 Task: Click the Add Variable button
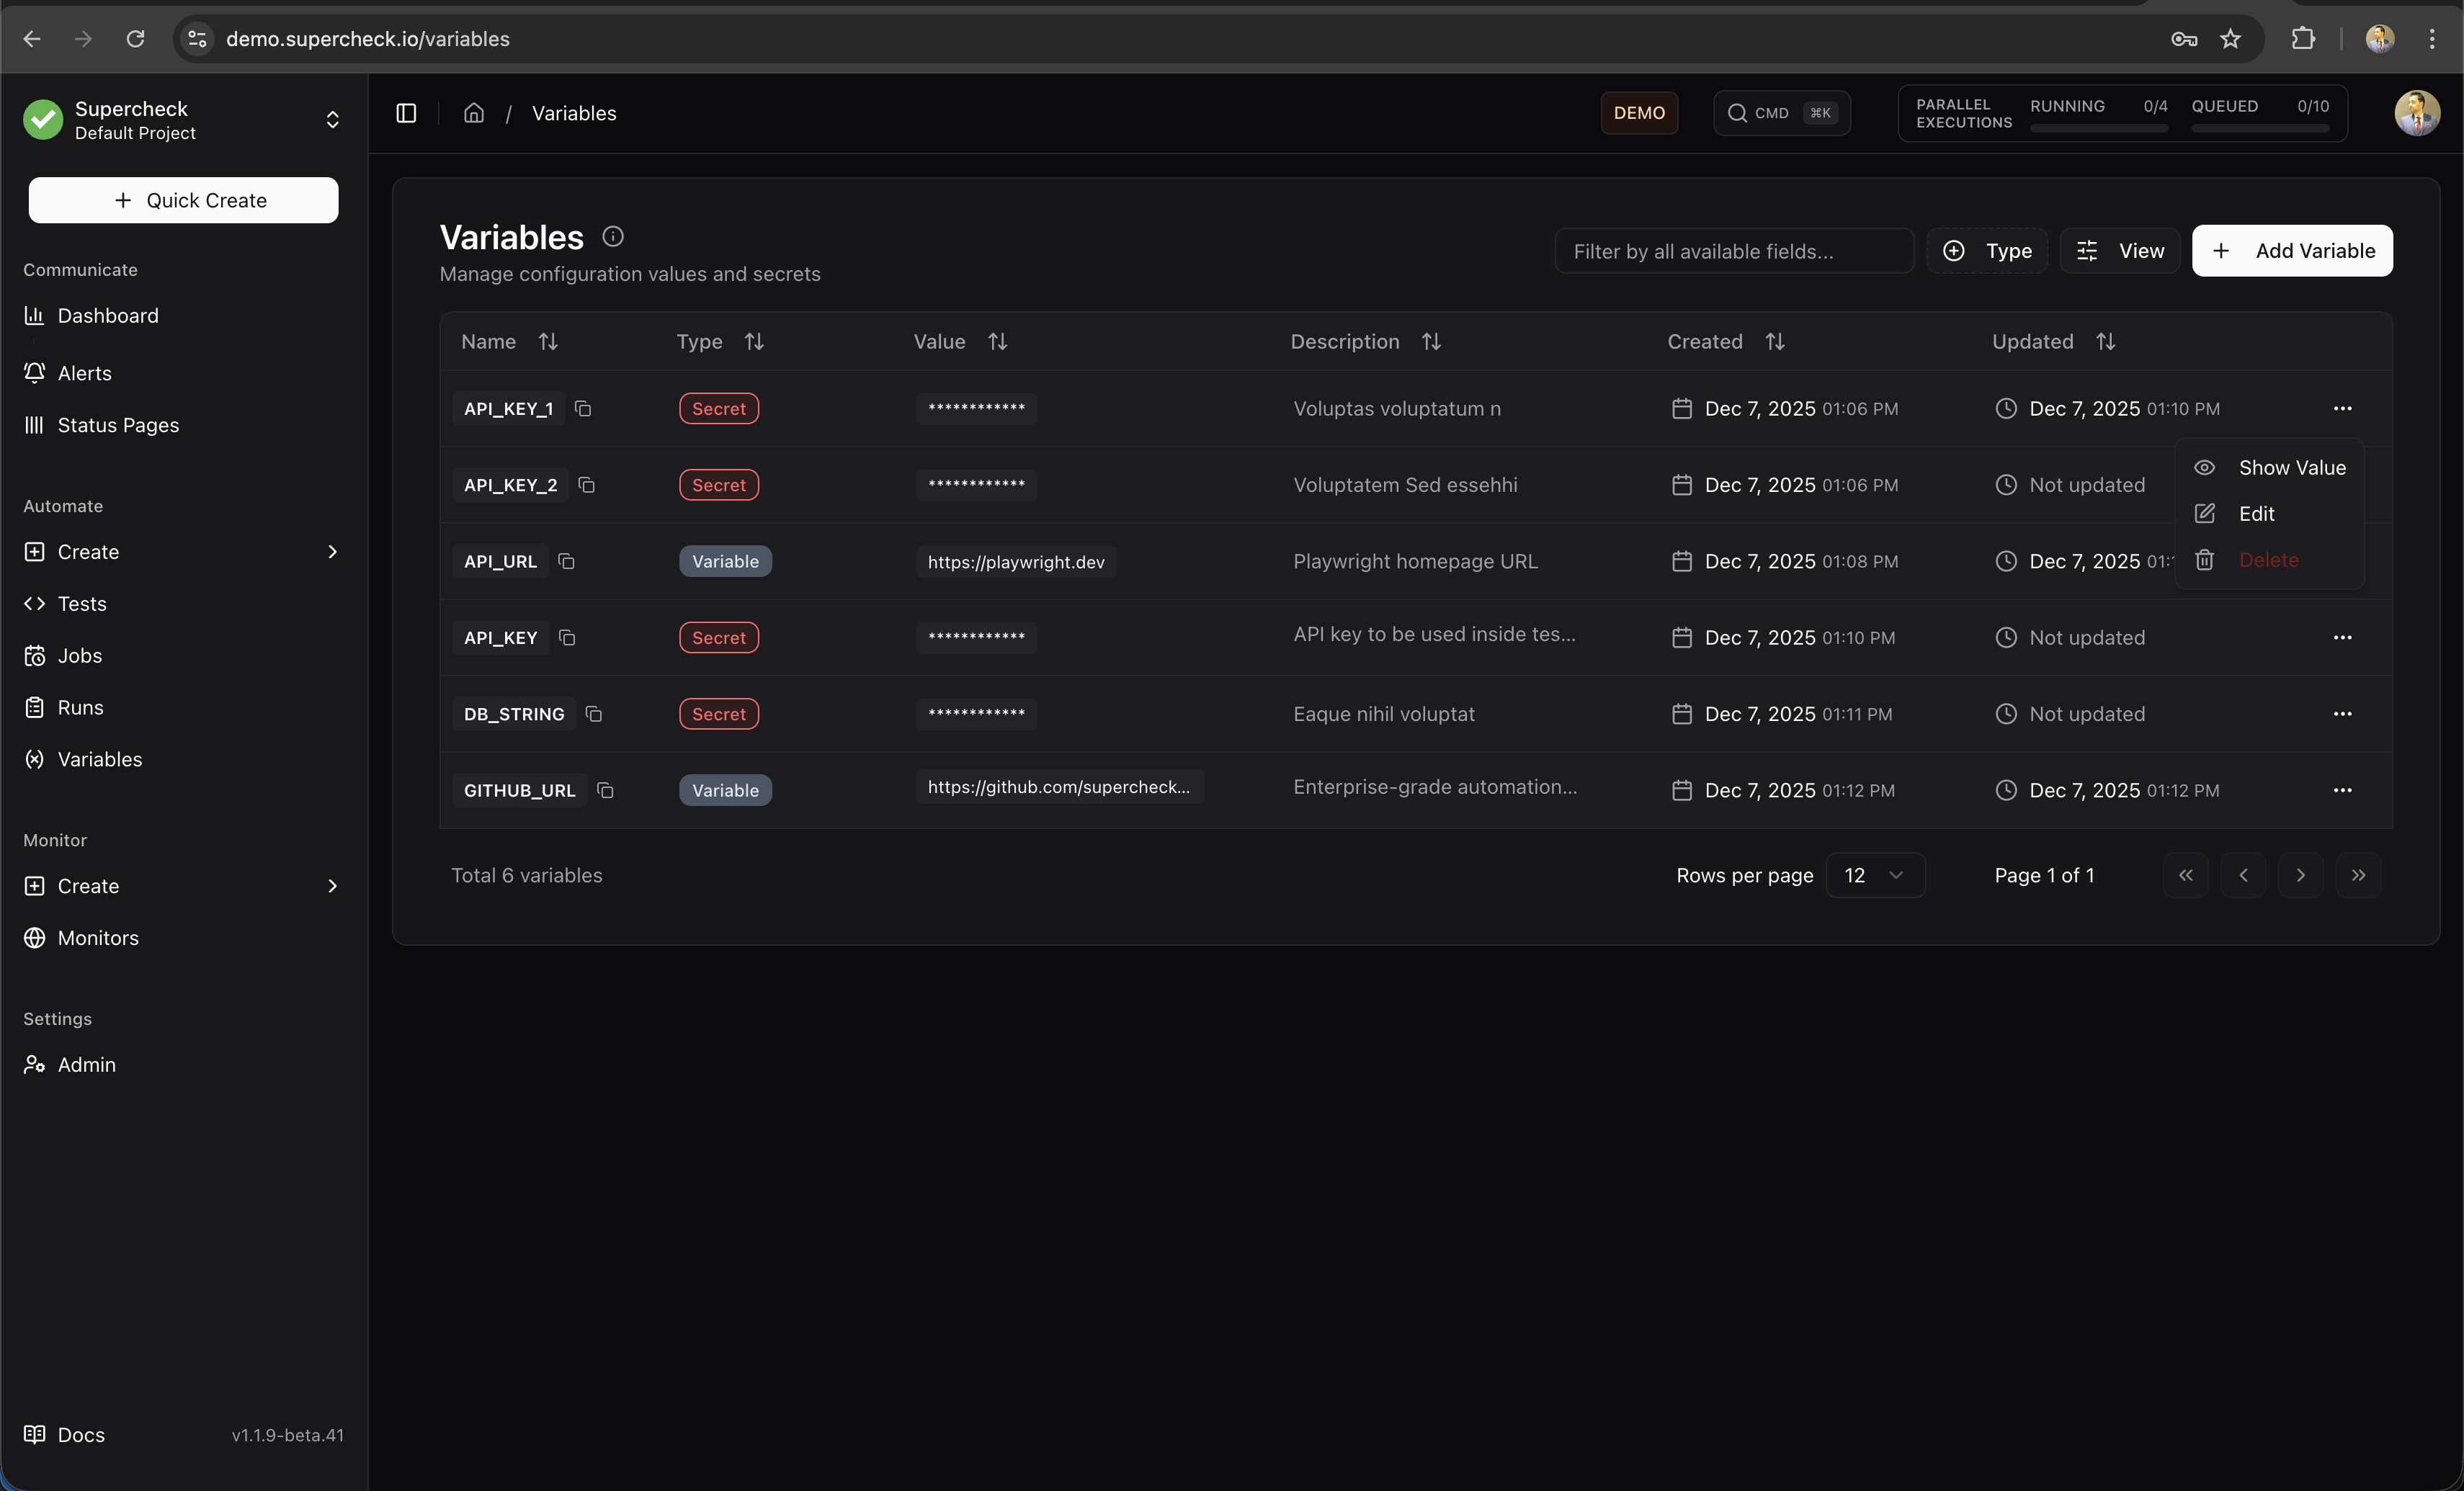(x=2291, y=251)
